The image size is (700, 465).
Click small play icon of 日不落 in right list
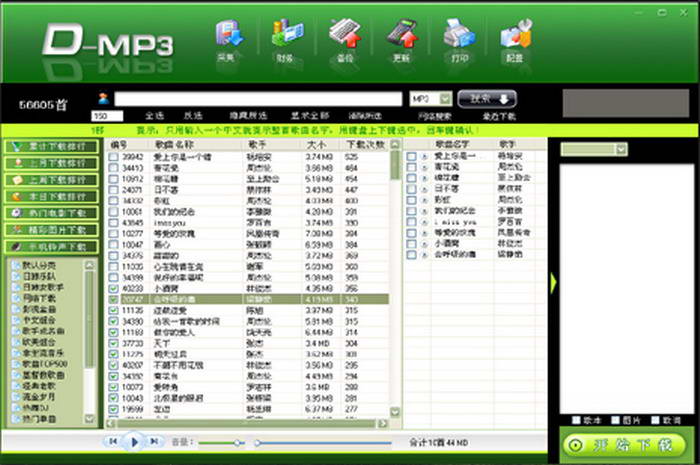424,189
